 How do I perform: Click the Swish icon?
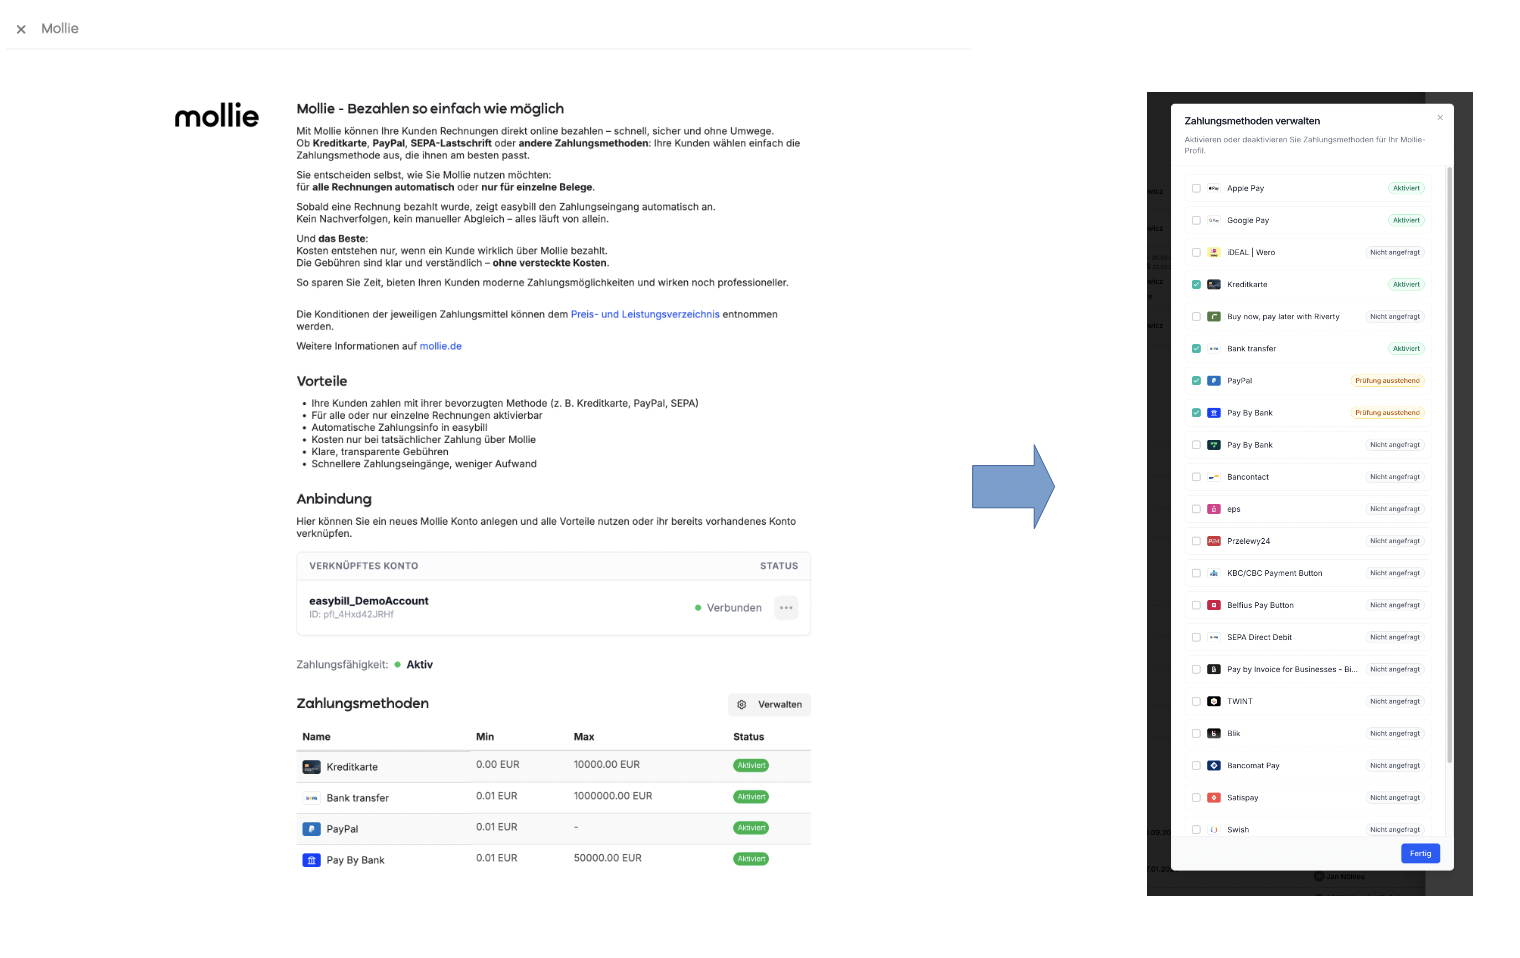pos(1213,829)
